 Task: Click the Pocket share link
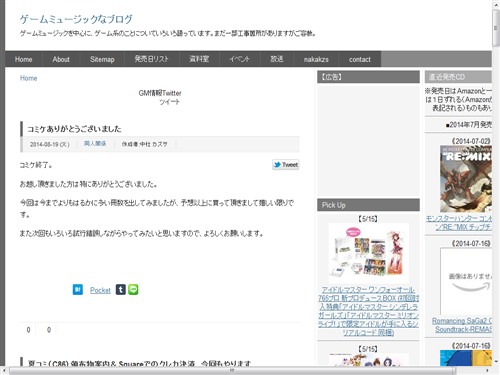point(100,290)
